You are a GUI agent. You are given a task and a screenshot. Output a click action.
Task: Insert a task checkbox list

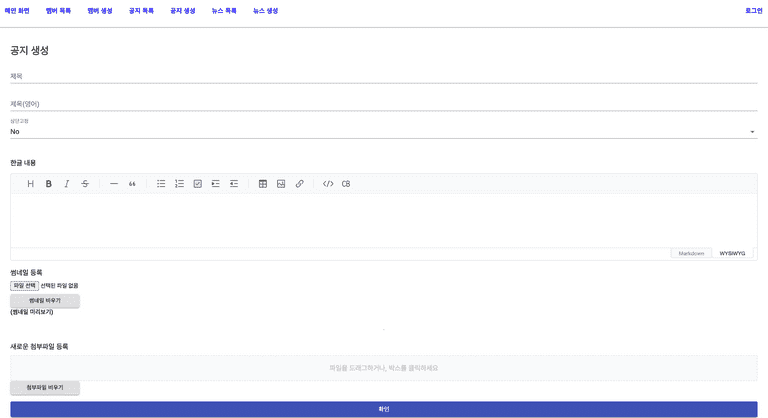pyautogui.click(x=198, y=184)
